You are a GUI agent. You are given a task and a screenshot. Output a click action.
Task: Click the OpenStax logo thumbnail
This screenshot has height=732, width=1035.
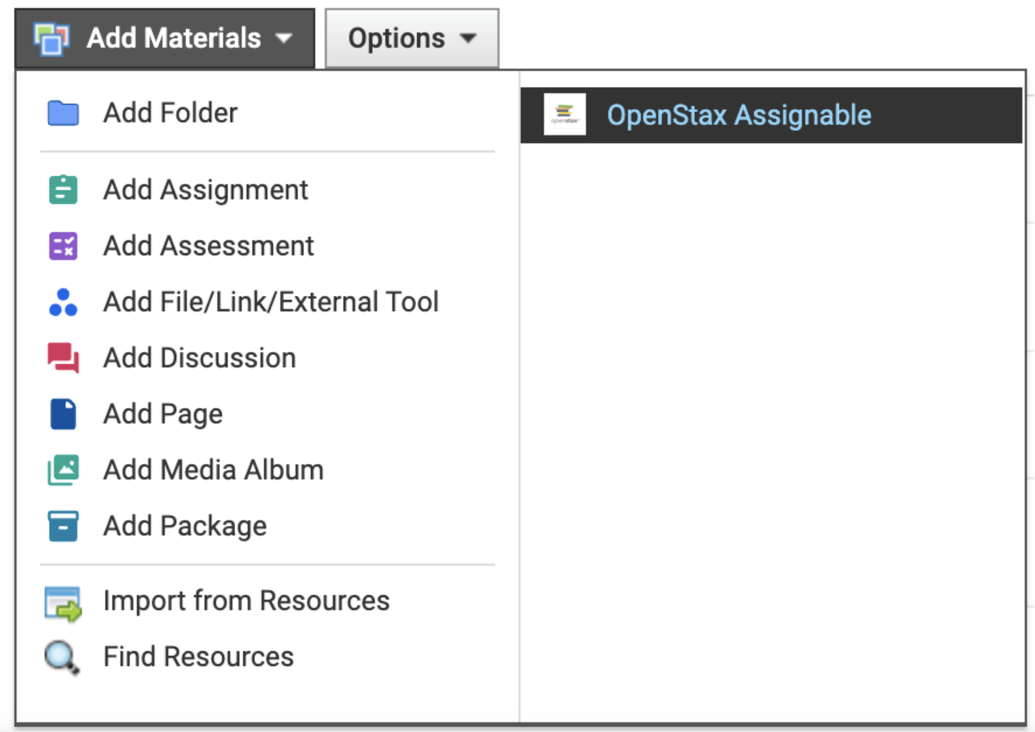[563, 115]
